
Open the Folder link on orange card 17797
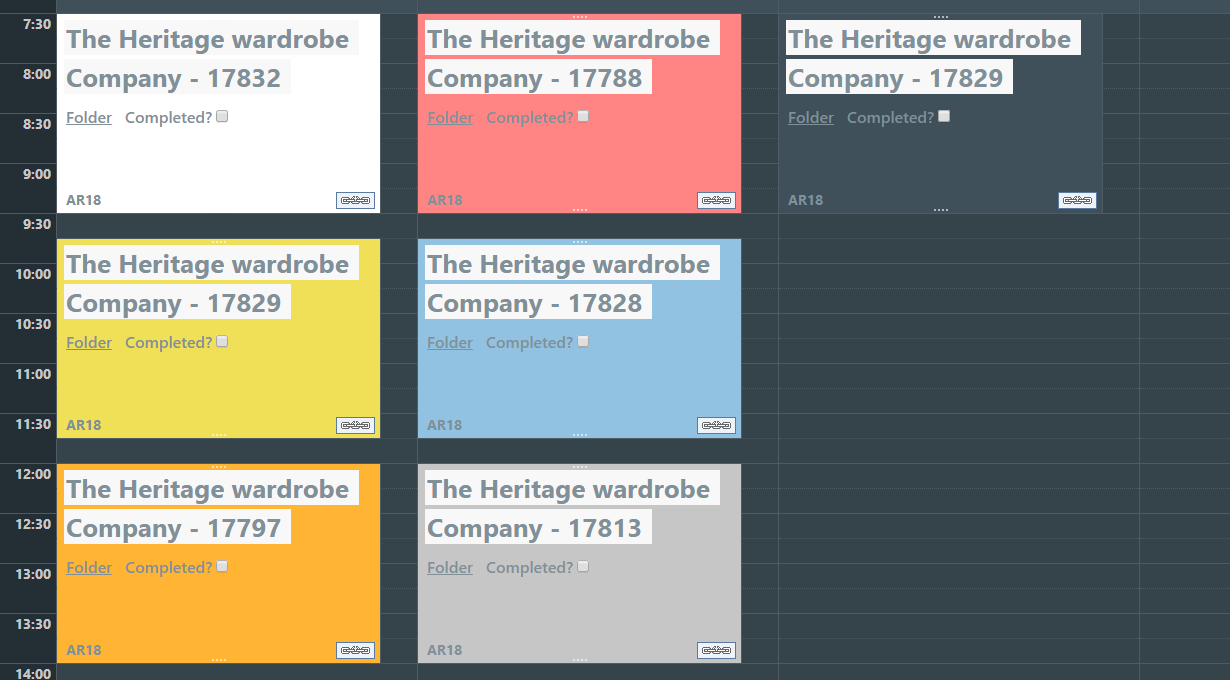[x=89, y=567]
